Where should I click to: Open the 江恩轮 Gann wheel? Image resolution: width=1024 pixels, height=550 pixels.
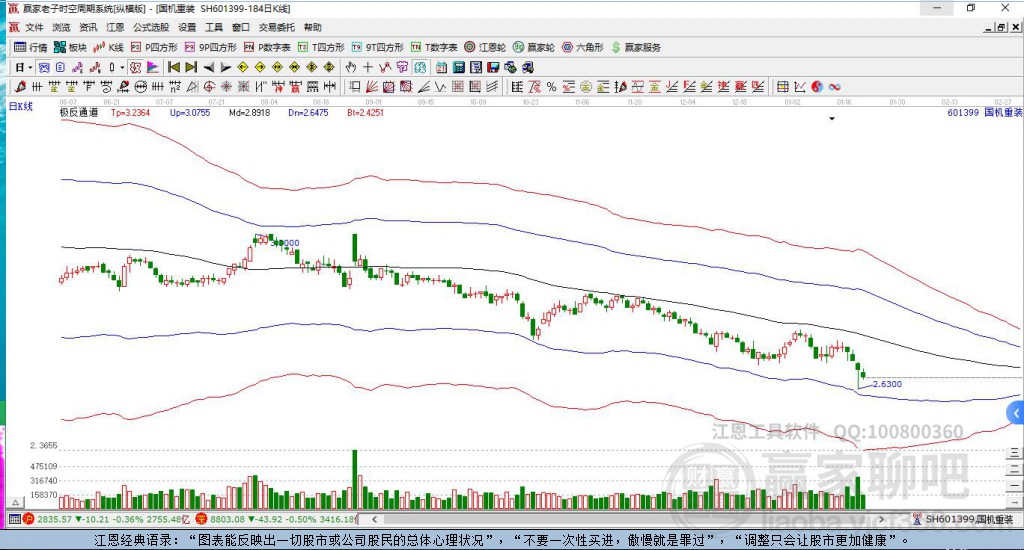(485, 47)
